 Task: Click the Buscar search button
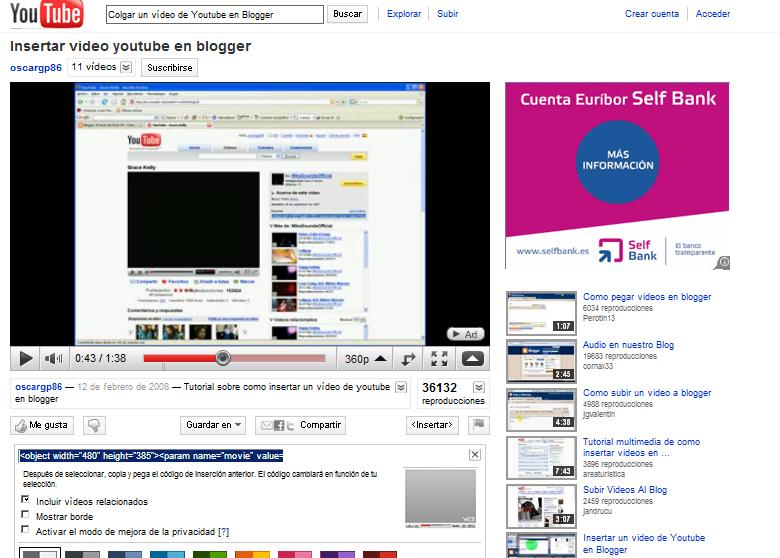[x=347, y=14]
